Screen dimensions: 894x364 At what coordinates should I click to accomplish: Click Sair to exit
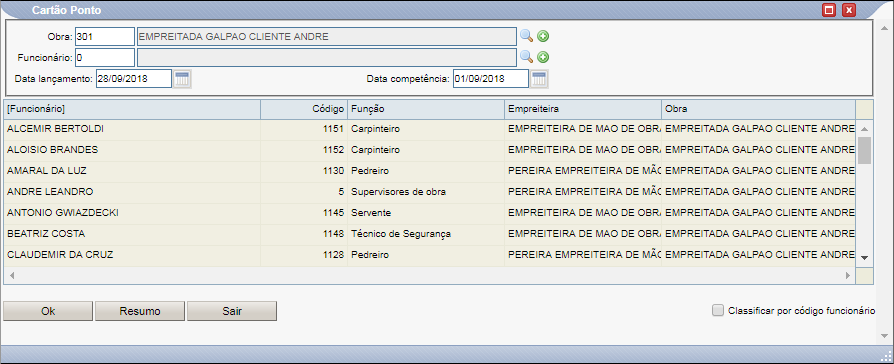coord(232,311)
